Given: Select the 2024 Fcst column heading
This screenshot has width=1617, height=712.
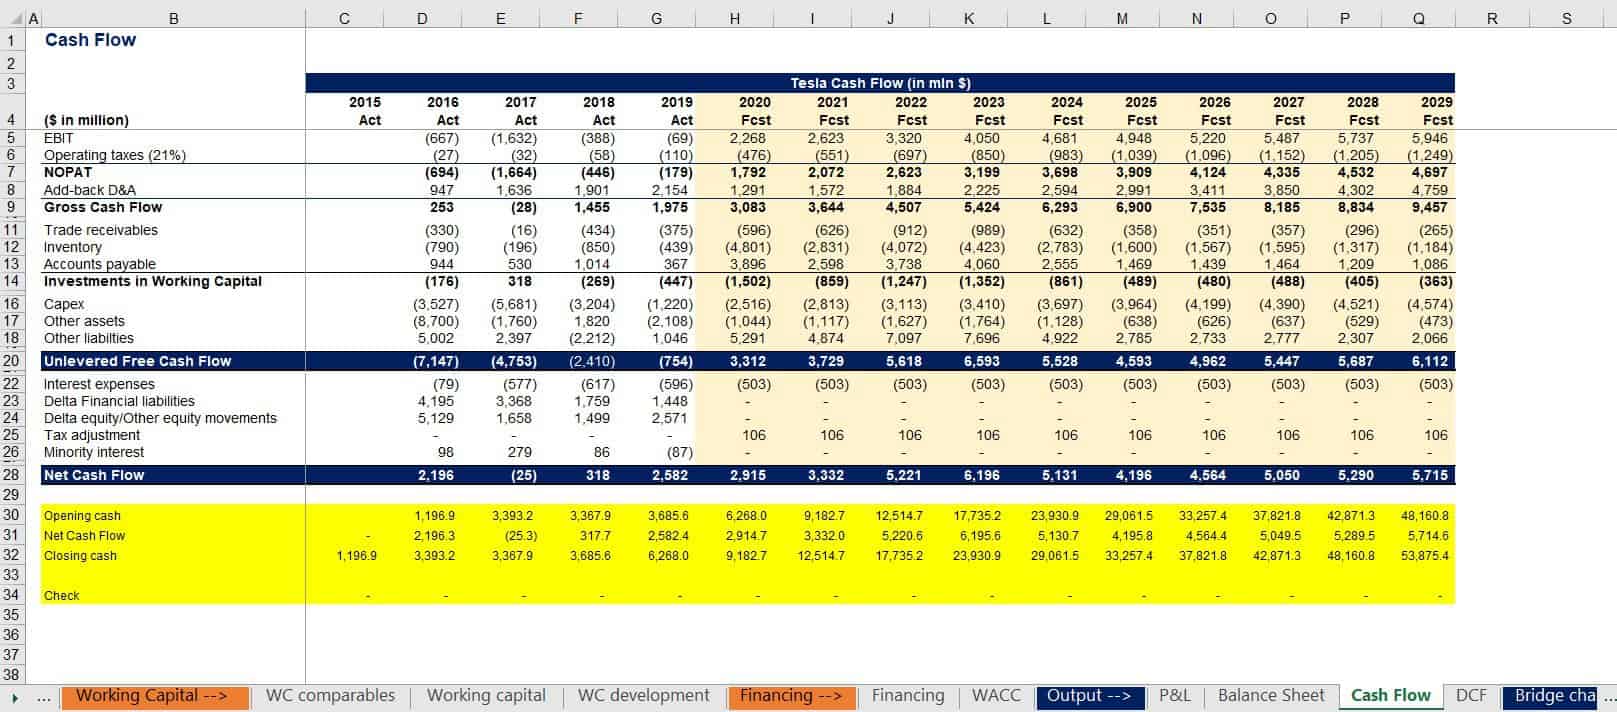Looking at the screenshot, I should coord(1067,111).
